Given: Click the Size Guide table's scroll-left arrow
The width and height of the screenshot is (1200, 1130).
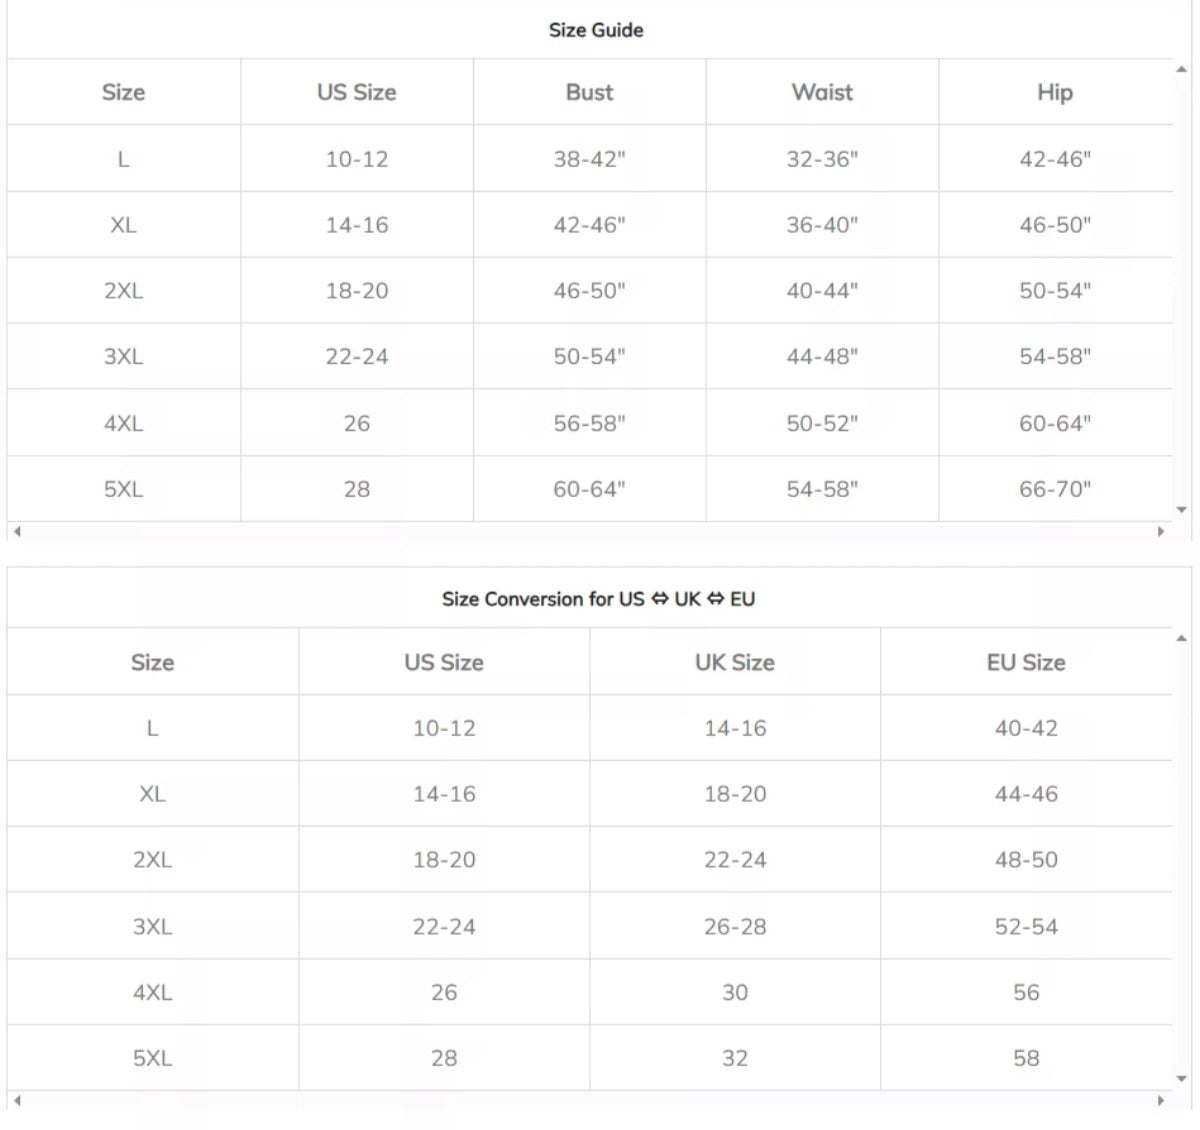Looking at the screenshot, I should pos(17,531).
